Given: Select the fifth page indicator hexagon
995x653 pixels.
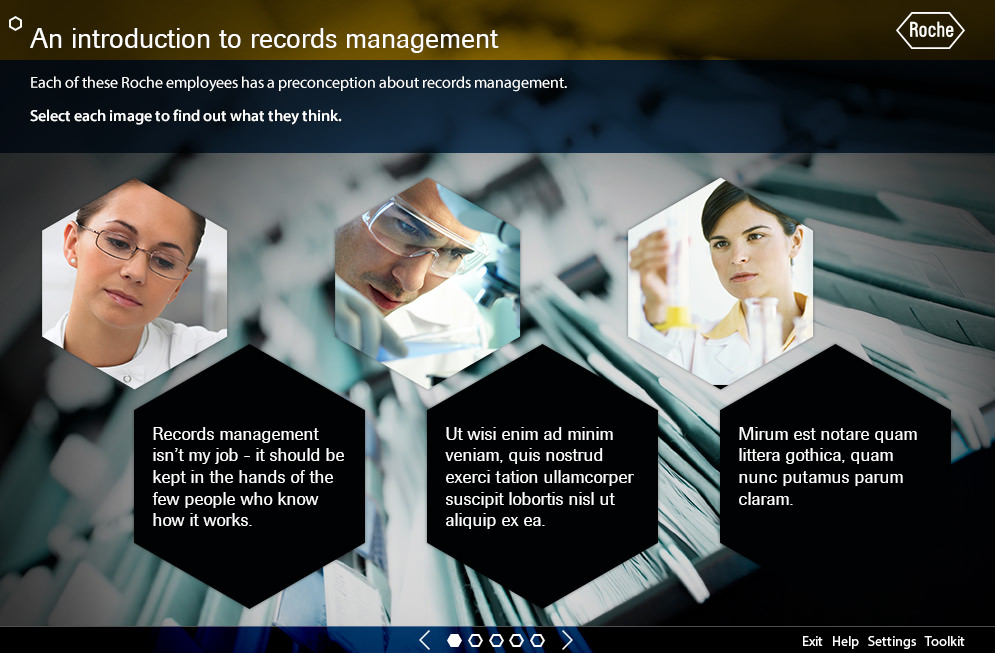Looking at the screenshot, I should [538, 640].
